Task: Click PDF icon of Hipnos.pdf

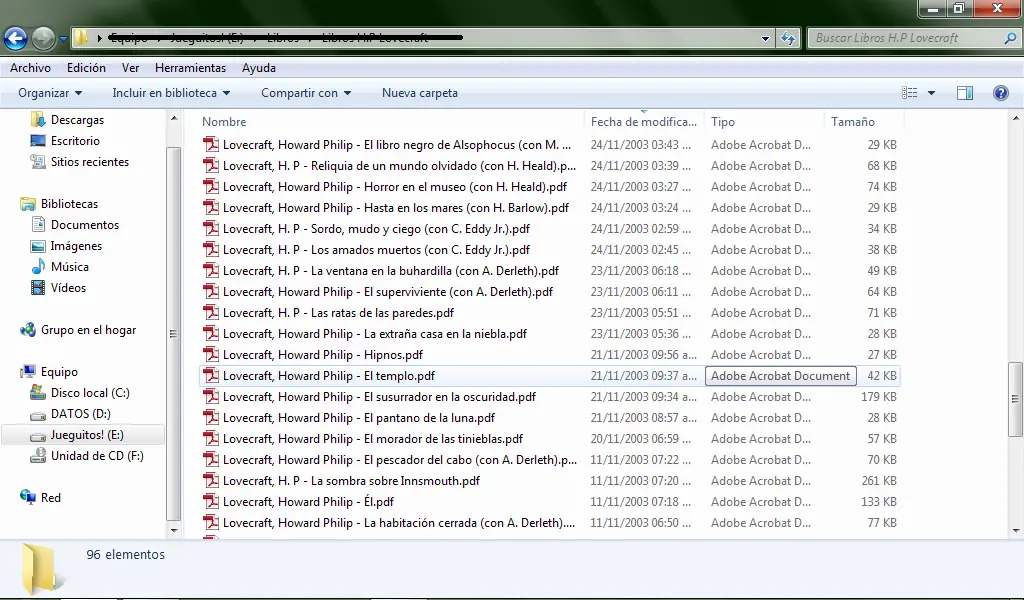Action: 210,354
